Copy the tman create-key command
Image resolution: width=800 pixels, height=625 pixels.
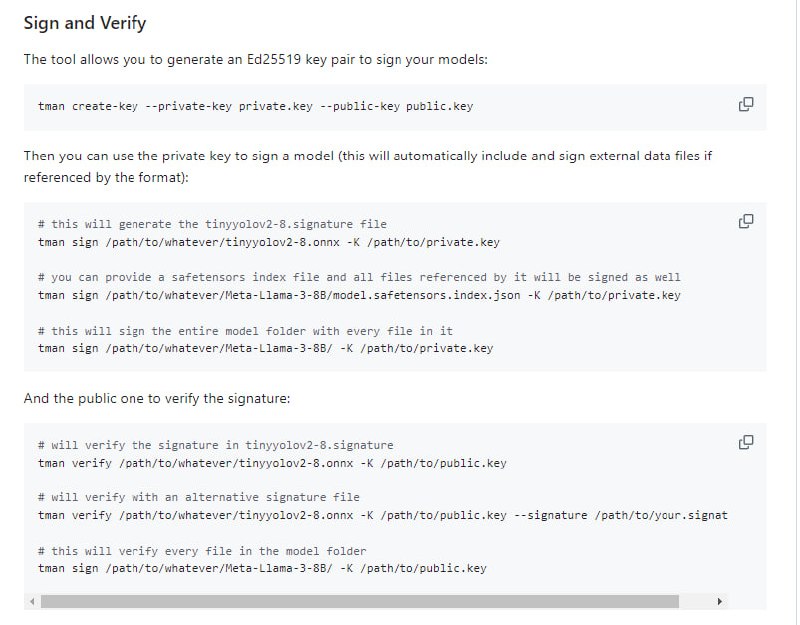pos(745,104)
